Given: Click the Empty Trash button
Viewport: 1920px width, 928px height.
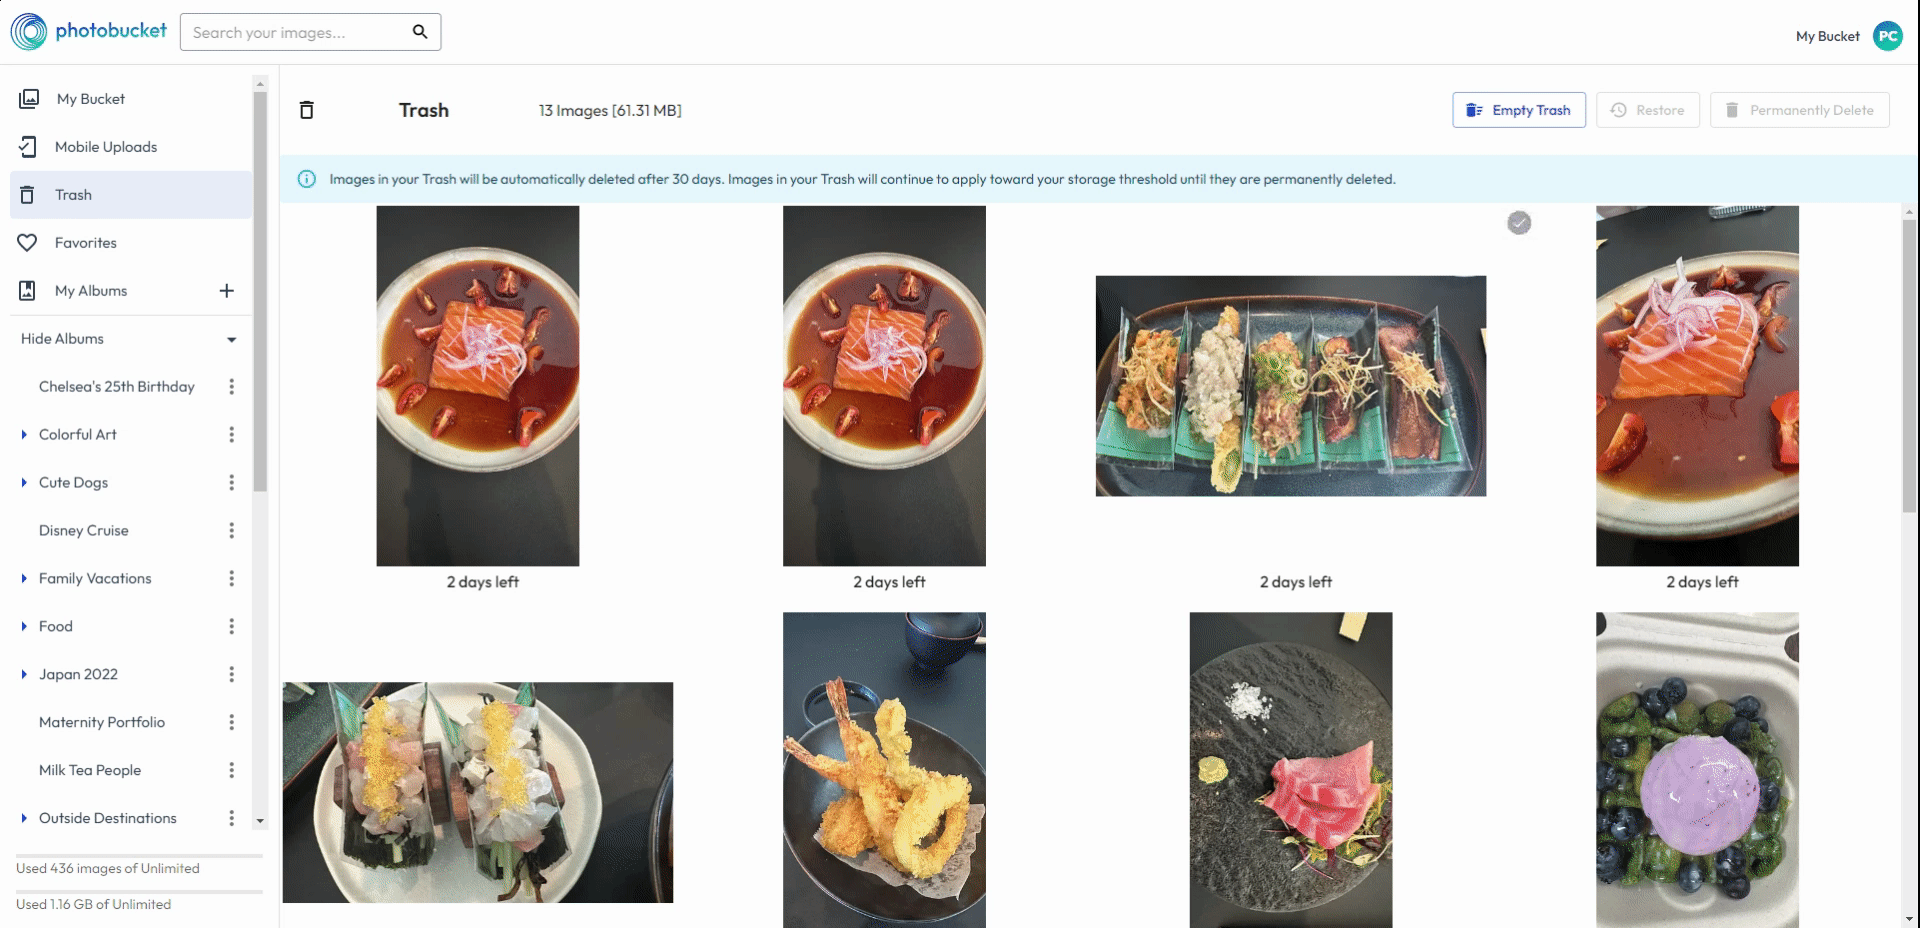Looking at the screenshot, I should click(1519, 110).
